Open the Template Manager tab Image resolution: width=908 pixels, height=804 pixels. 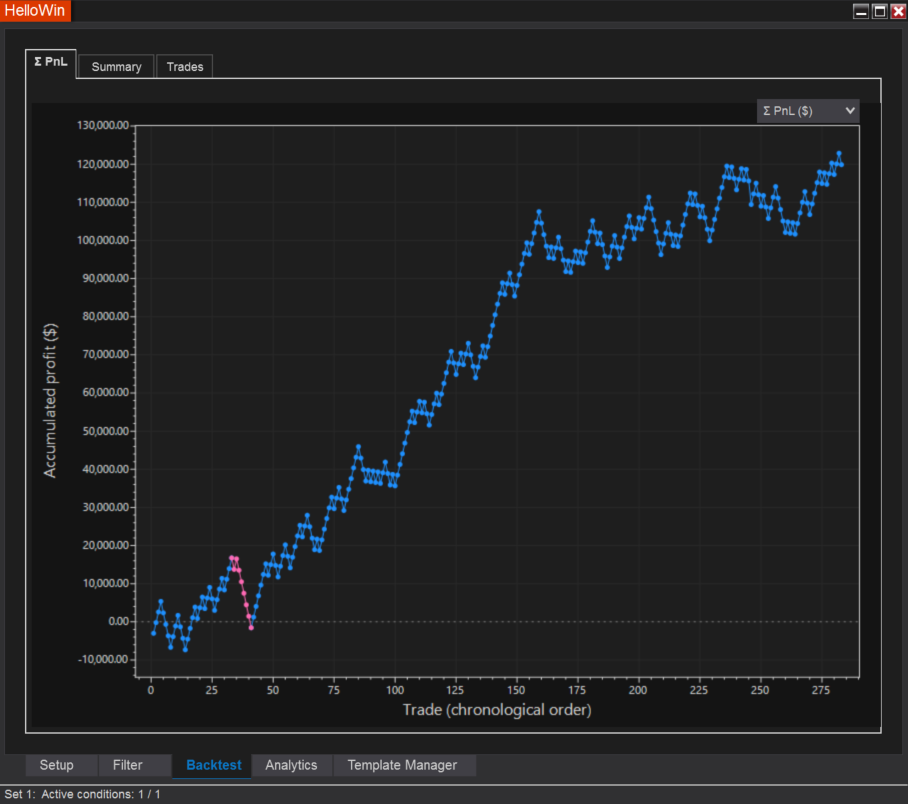coord(404,764)
